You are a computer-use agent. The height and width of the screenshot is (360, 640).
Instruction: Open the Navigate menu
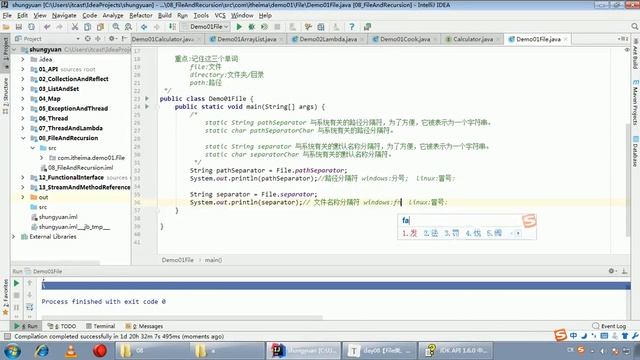point(64,16)
